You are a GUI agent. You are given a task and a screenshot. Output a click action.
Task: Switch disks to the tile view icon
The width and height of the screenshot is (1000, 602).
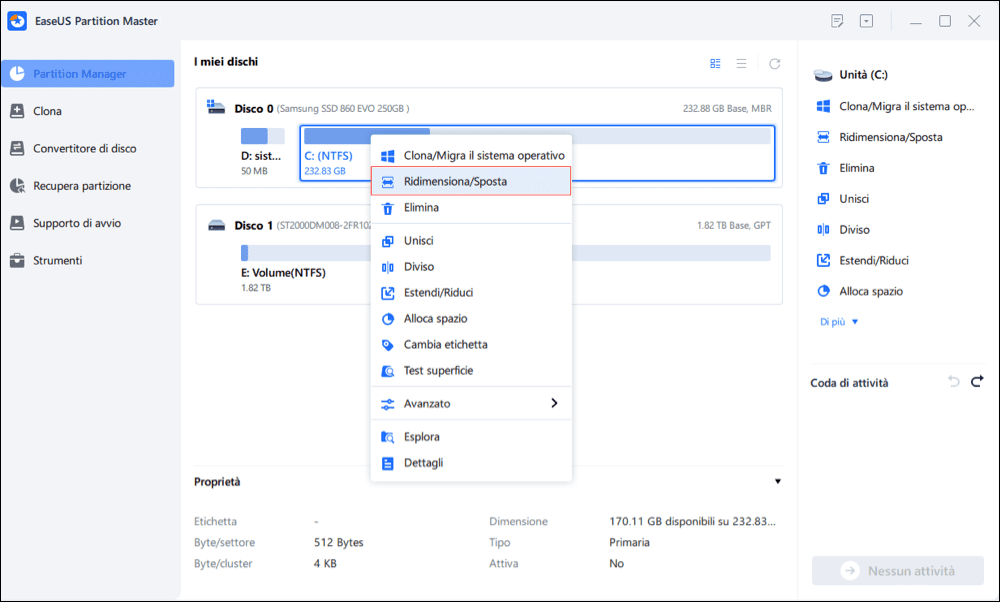[716, 64]
